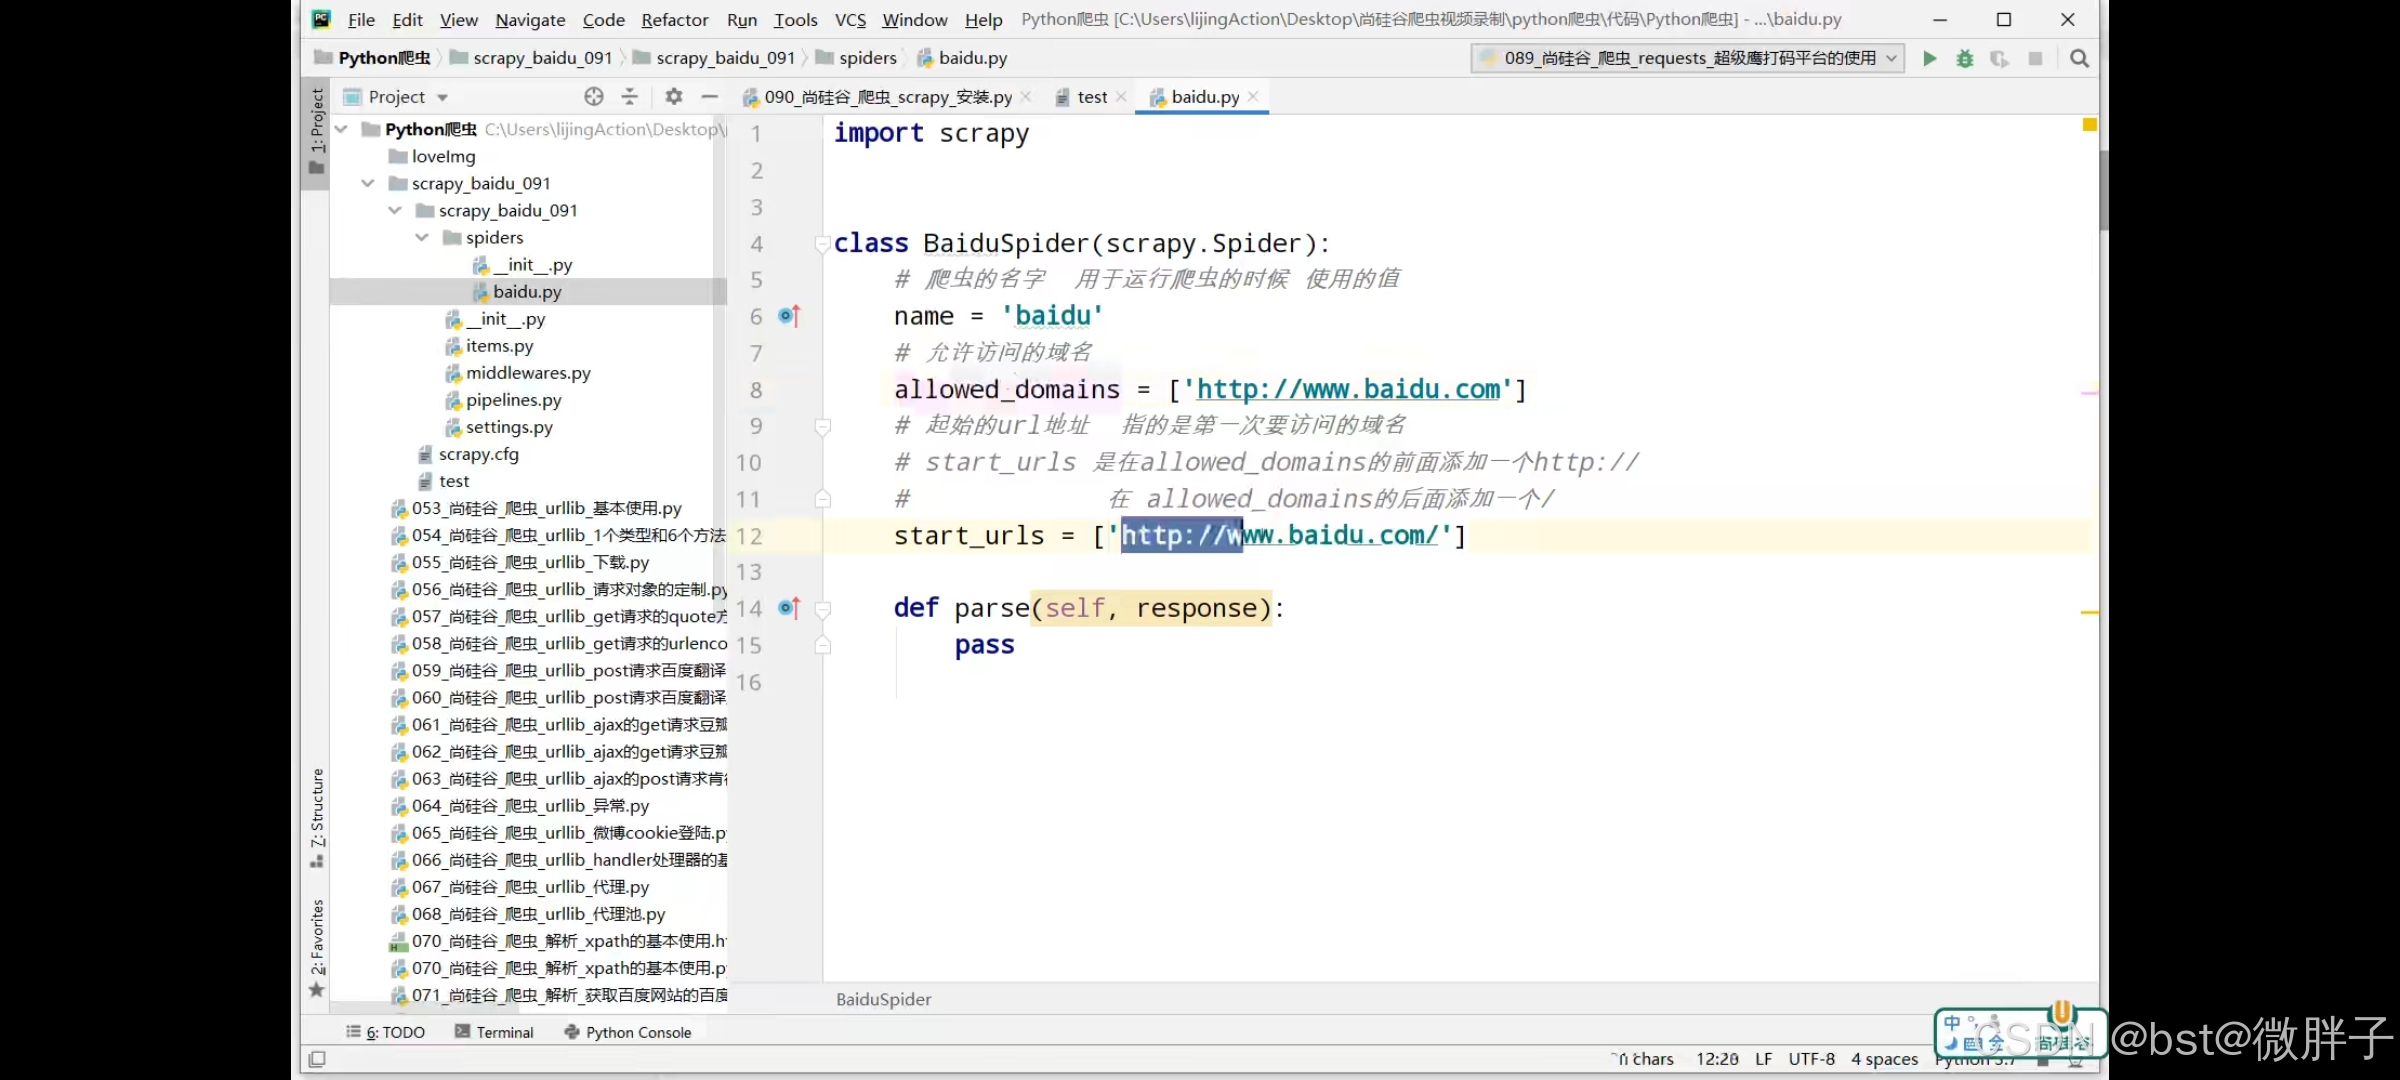The width and height of the screenshot is (2400, 1080).
Task: Close the test editor tab
Action: (1121, 96)
